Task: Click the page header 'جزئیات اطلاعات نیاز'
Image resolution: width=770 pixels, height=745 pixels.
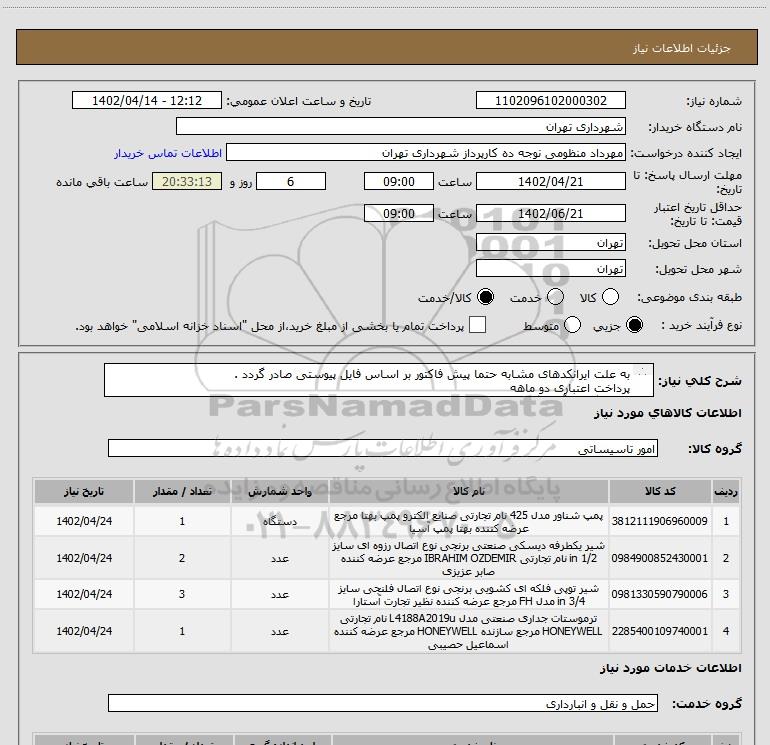Action: pyautogui.click(x=681, y=48)
